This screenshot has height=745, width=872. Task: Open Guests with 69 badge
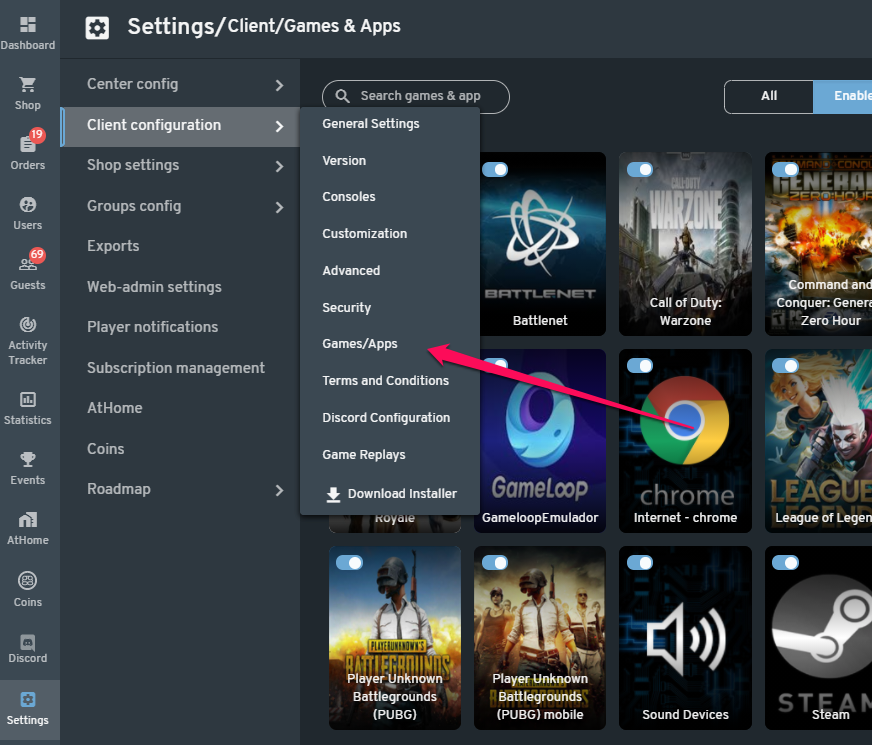point(28,264)
